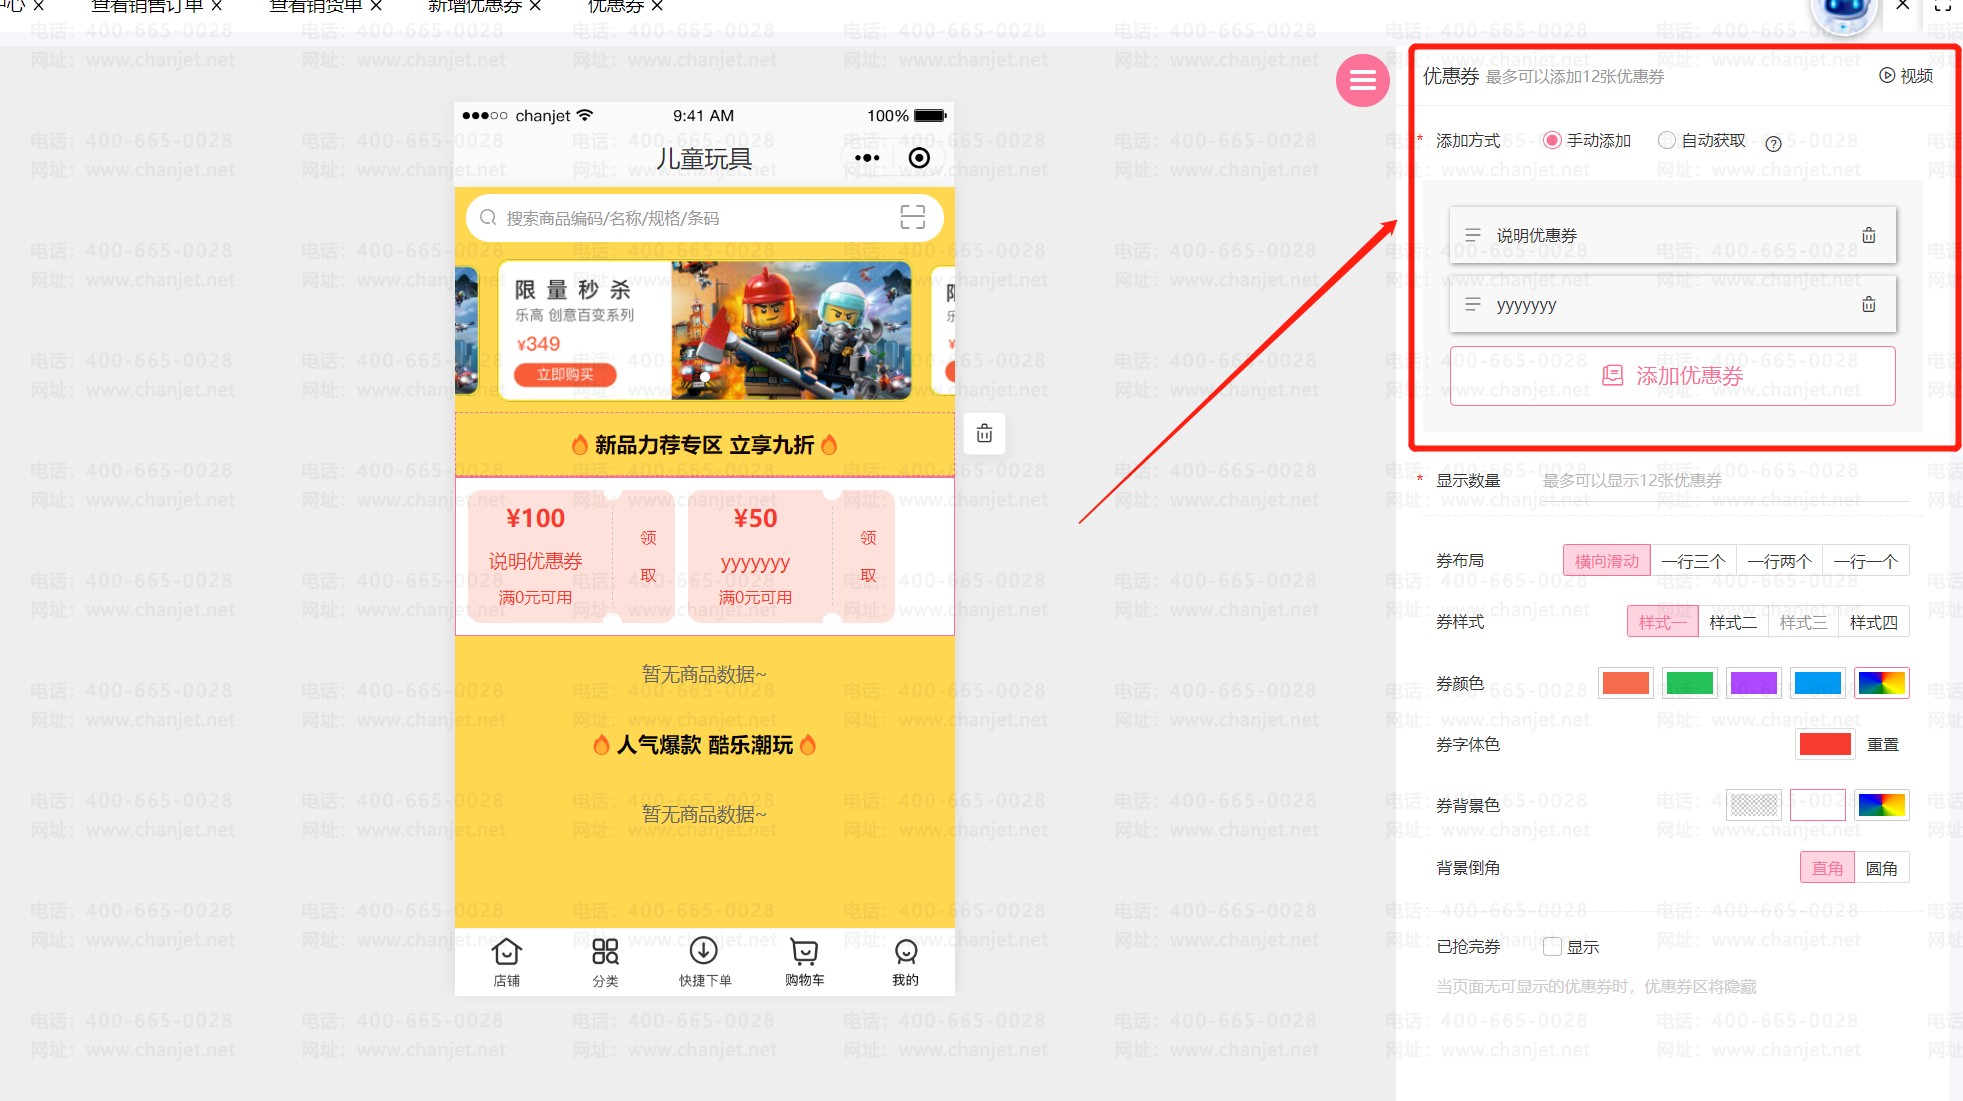Switch to the 优惠券 tab

(x=615, y=6)
